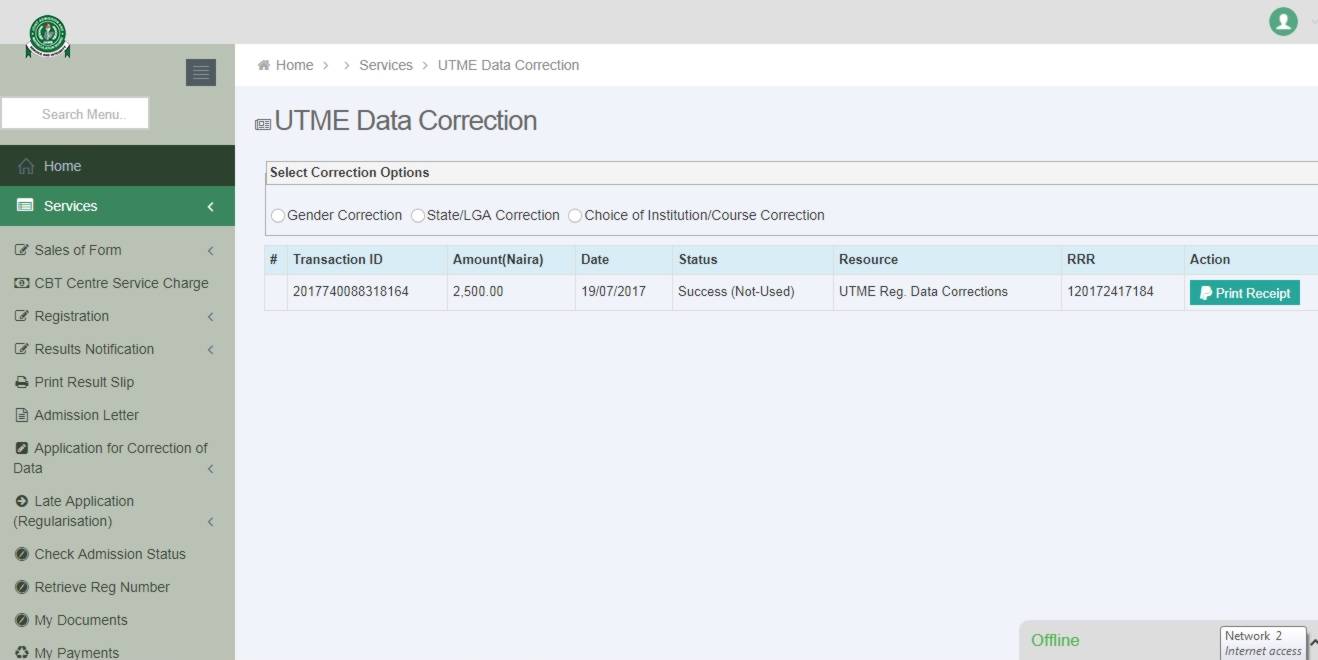Click the Print Receipt button

[1244, 293]
